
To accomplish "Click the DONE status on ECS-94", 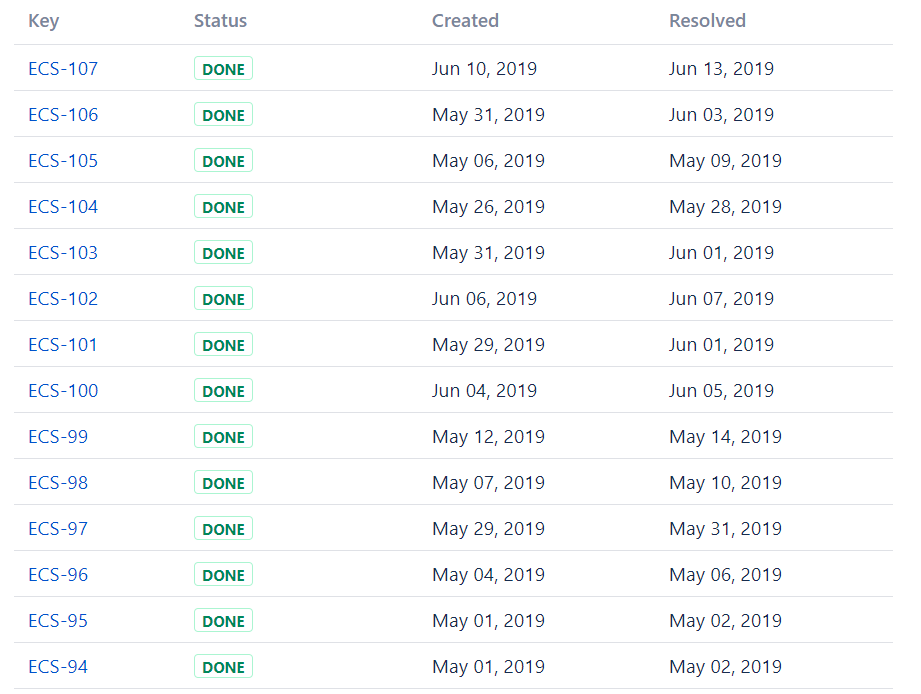I will click(x=223, y=667).
